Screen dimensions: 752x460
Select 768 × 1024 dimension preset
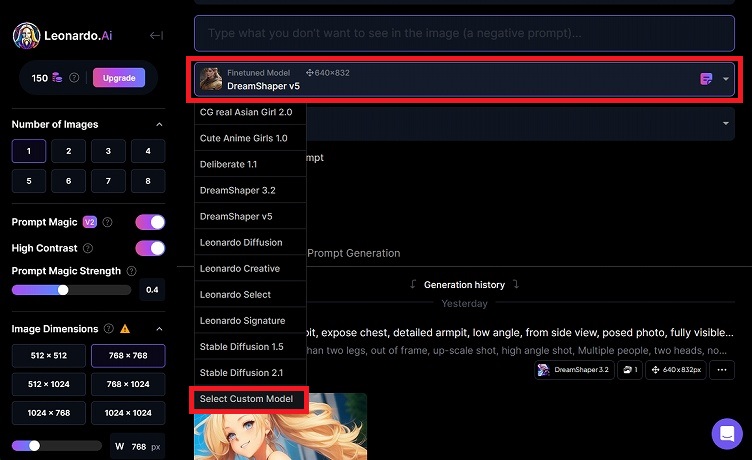[128, 384]
